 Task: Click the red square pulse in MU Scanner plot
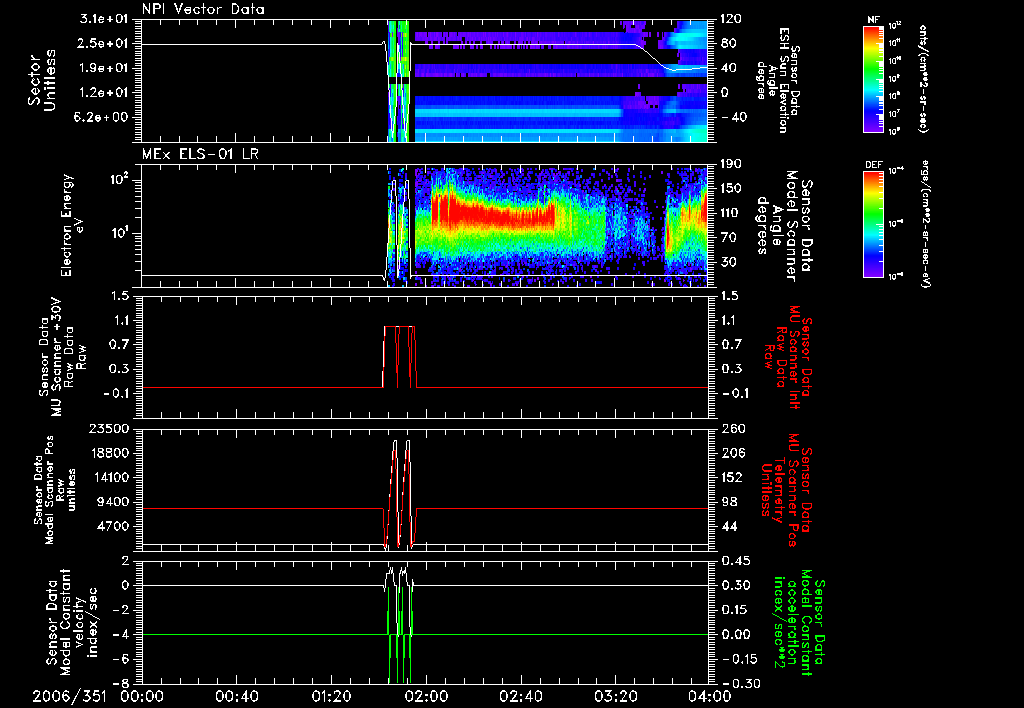pos(398,357)
